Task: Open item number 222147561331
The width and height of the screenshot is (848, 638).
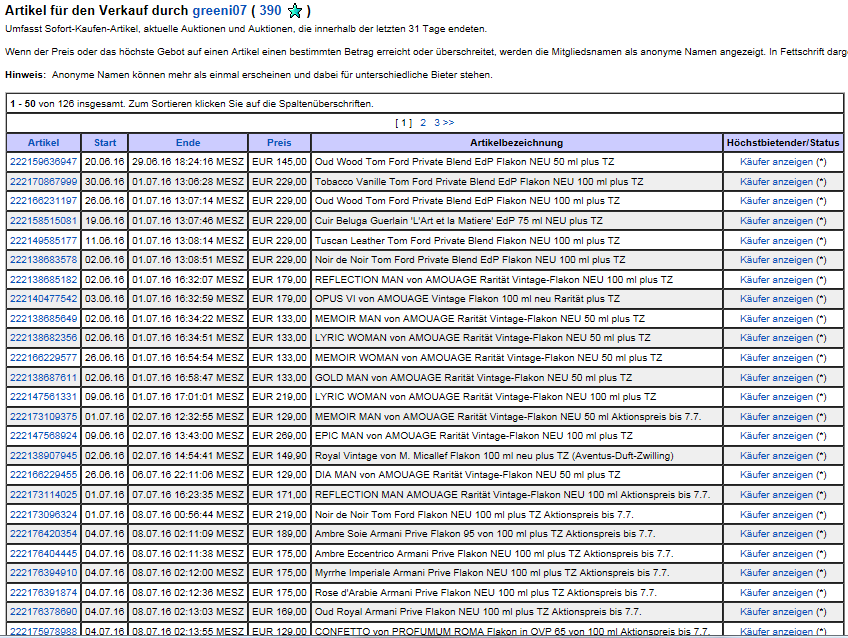Action: point(44,396)
